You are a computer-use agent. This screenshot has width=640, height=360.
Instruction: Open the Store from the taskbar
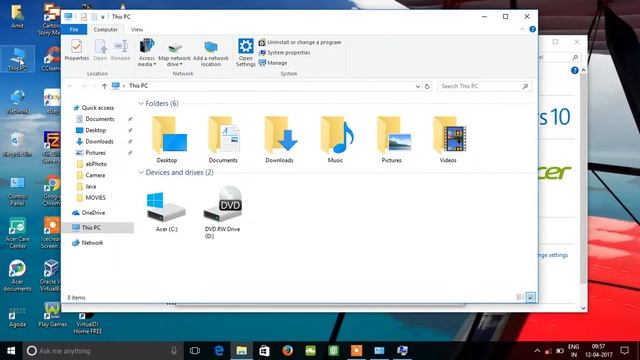[264, 351]
